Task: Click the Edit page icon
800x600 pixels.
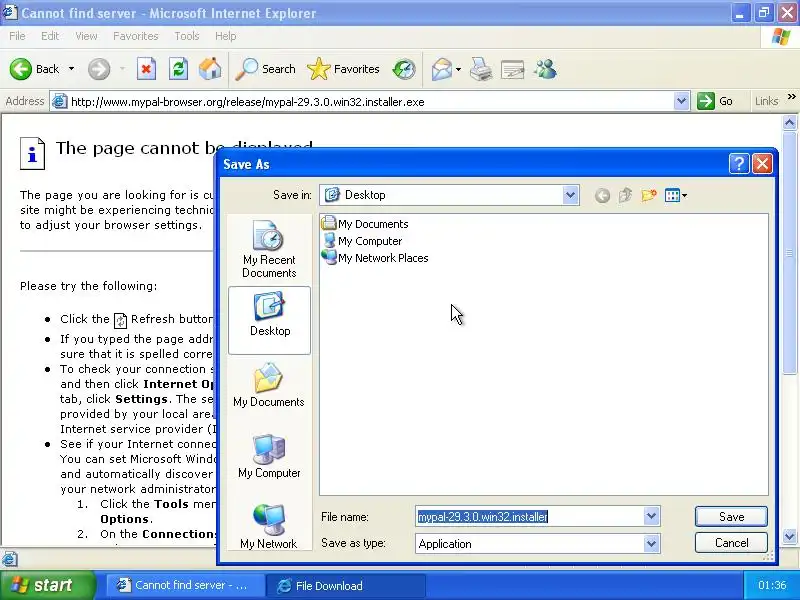Action: 513,69
